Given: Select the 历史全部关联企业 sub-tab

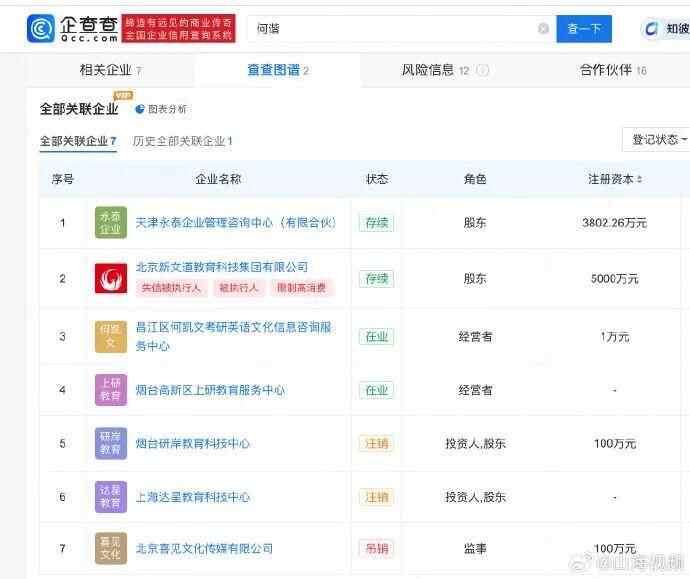Looking at the screenshot, I should coord(182,141).
